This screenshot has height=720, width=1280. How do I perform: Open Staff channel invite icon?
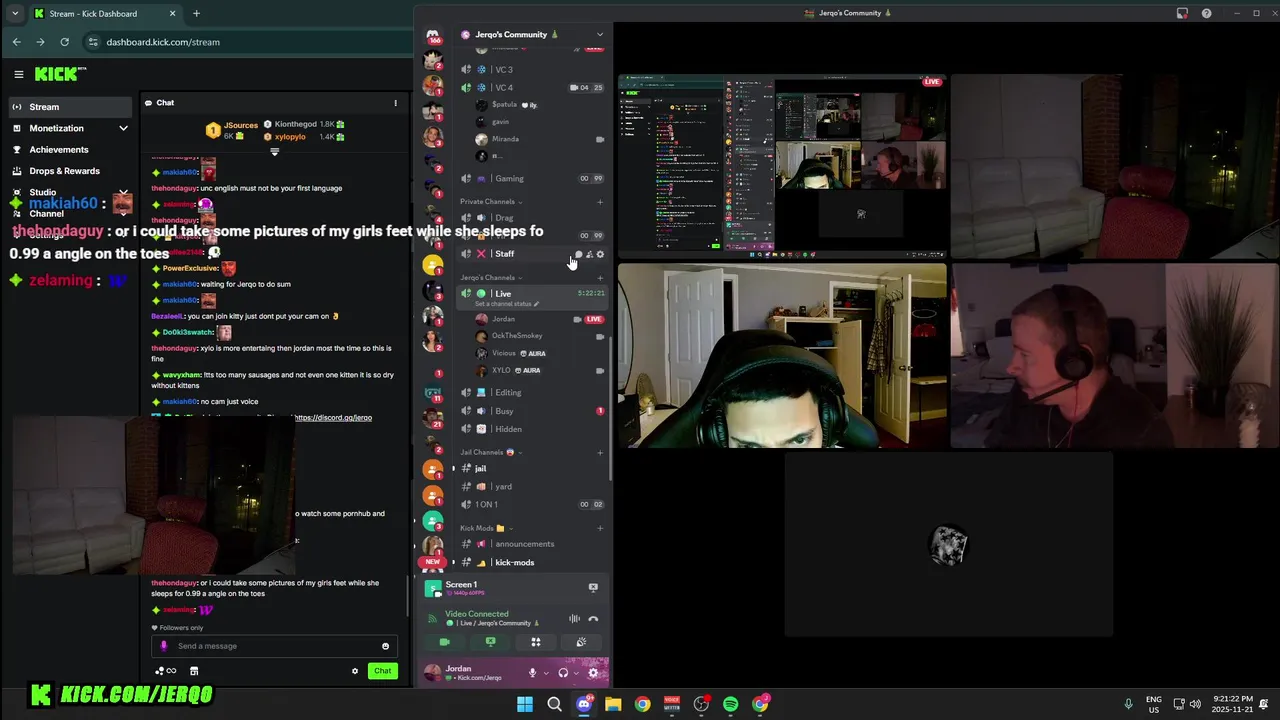589,254
